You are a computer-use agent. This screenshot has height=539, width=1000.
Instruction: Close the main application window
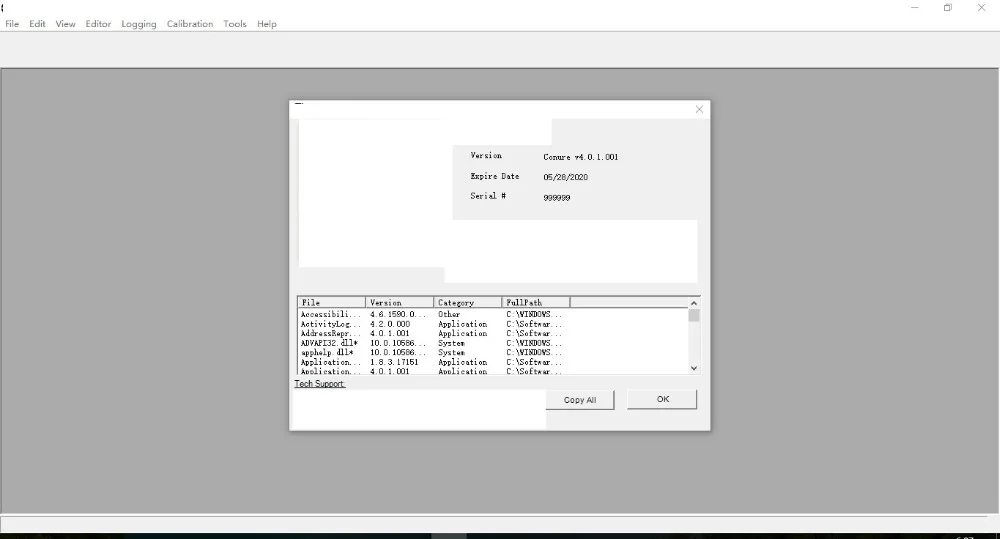click(x=982, y=8)
